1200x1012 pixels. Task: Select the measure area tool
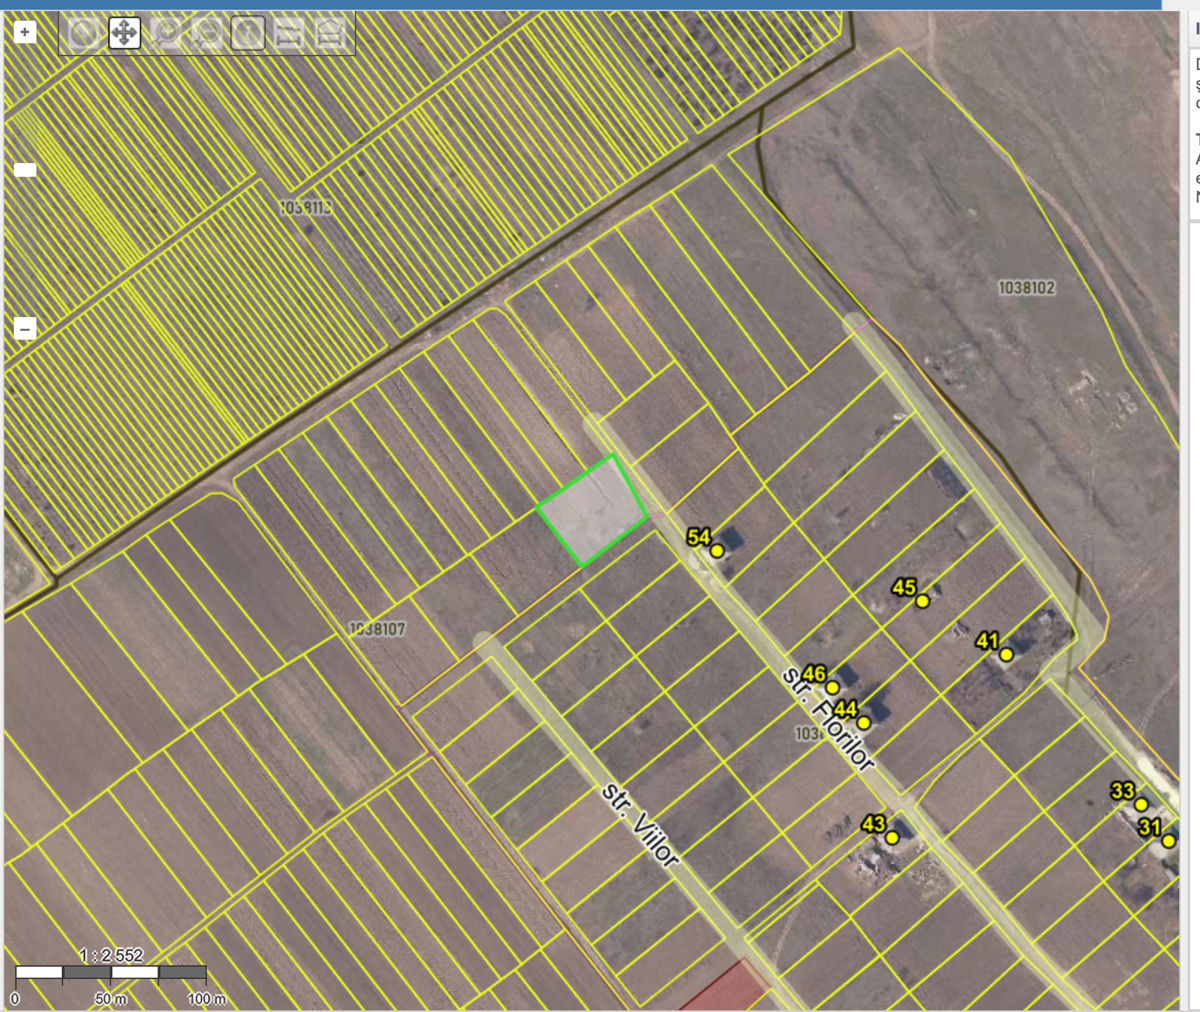click(329, 34)
